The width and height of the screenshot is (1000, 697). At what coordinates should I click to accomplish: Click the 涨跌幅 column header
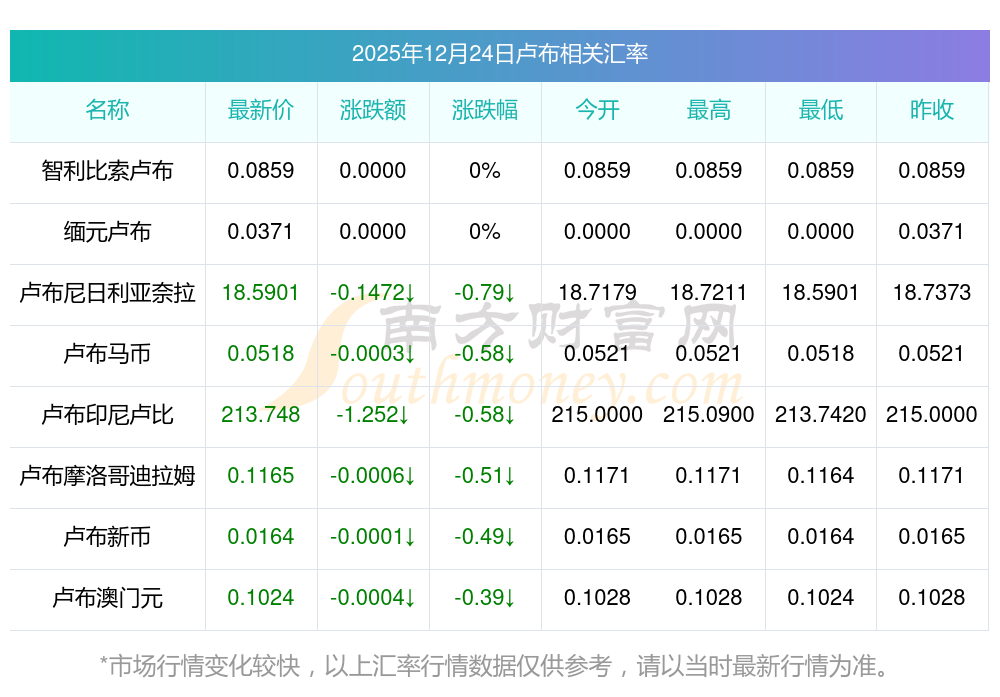(x=485, y=110)
